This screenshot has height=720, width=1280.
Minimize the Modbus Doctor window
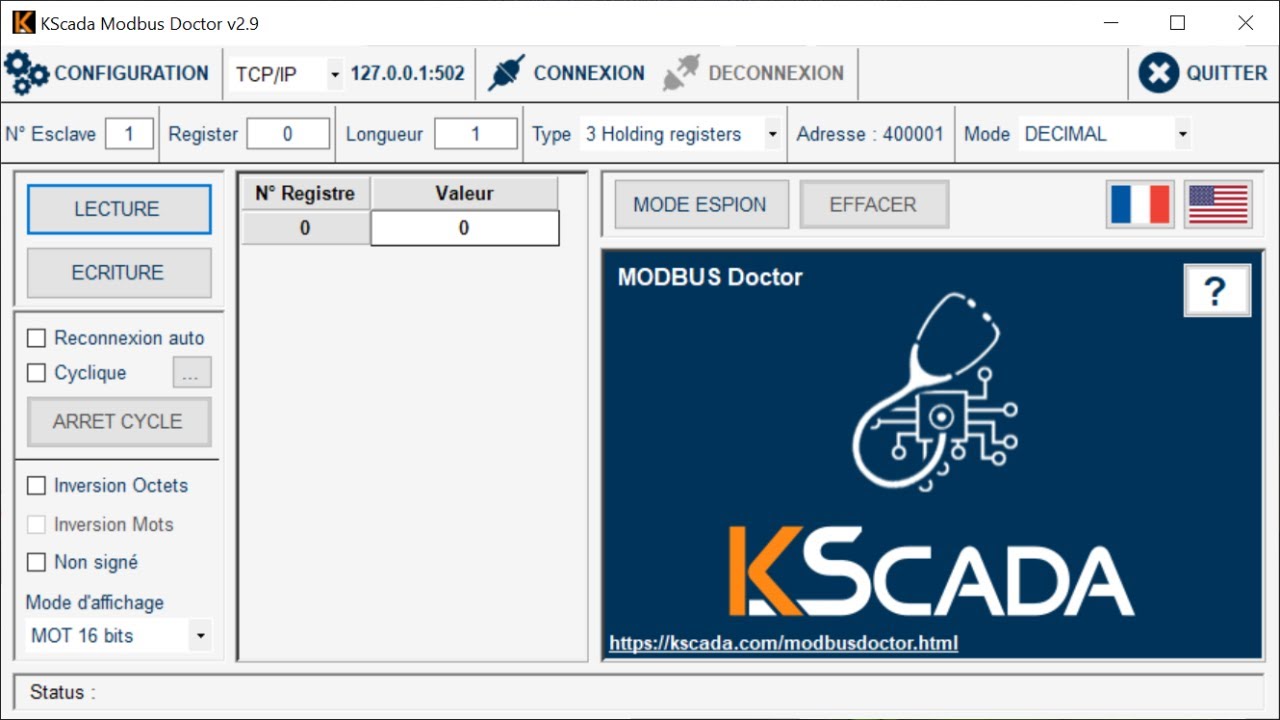[x=1110, y=23]
